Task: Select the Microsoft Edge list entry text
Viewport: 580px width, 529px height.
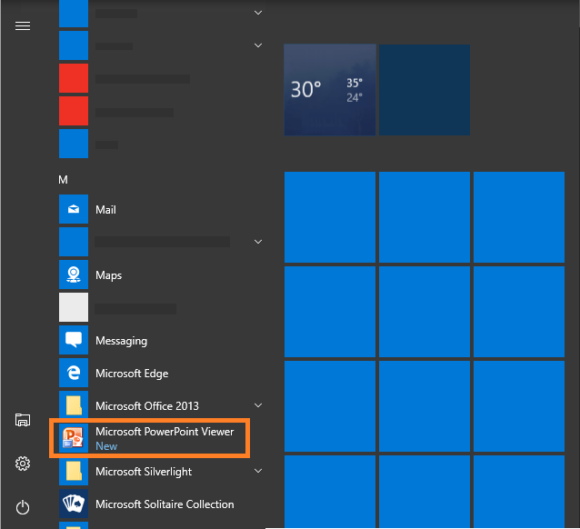Action: (x=132, y=373)
